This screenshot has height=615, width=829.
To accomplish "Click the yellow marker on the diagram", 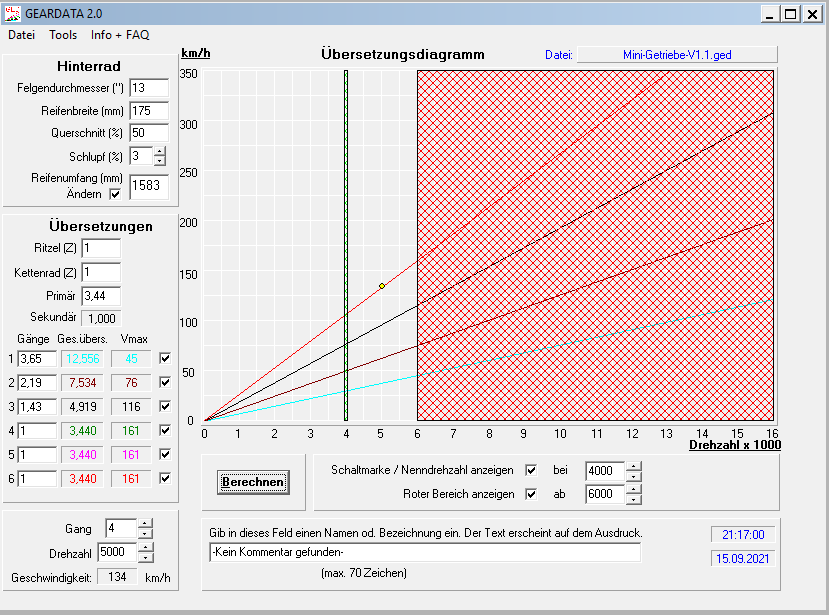I will (382, 286).
